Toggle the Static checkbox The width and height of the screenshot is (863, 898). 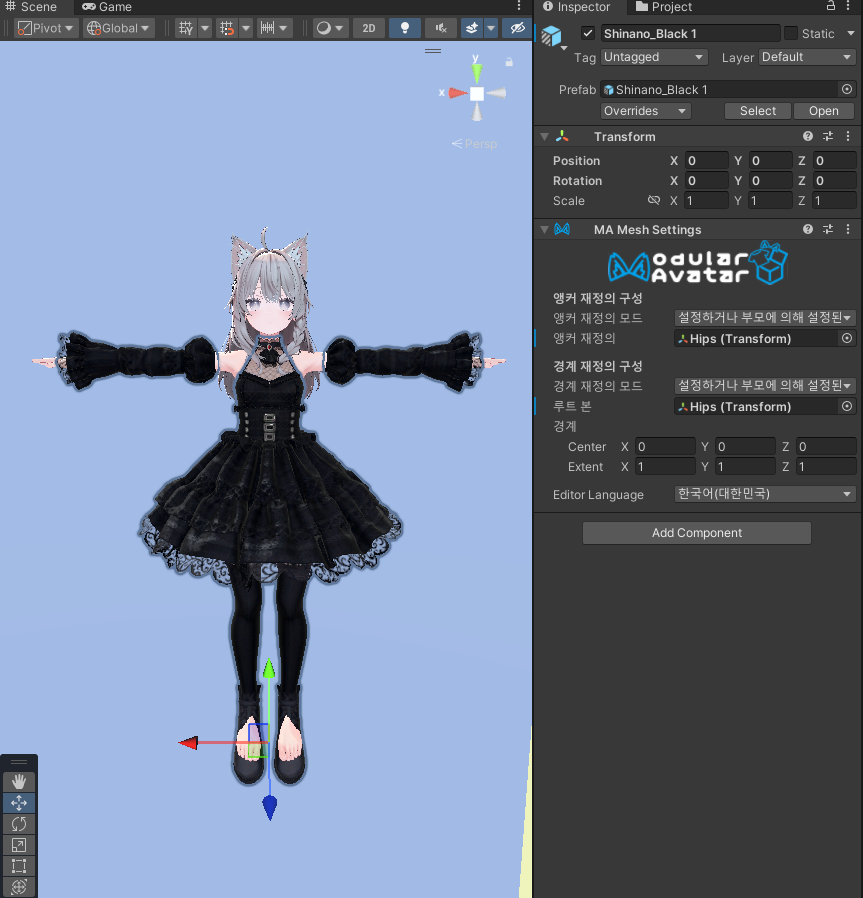click(x=791, y=33)
